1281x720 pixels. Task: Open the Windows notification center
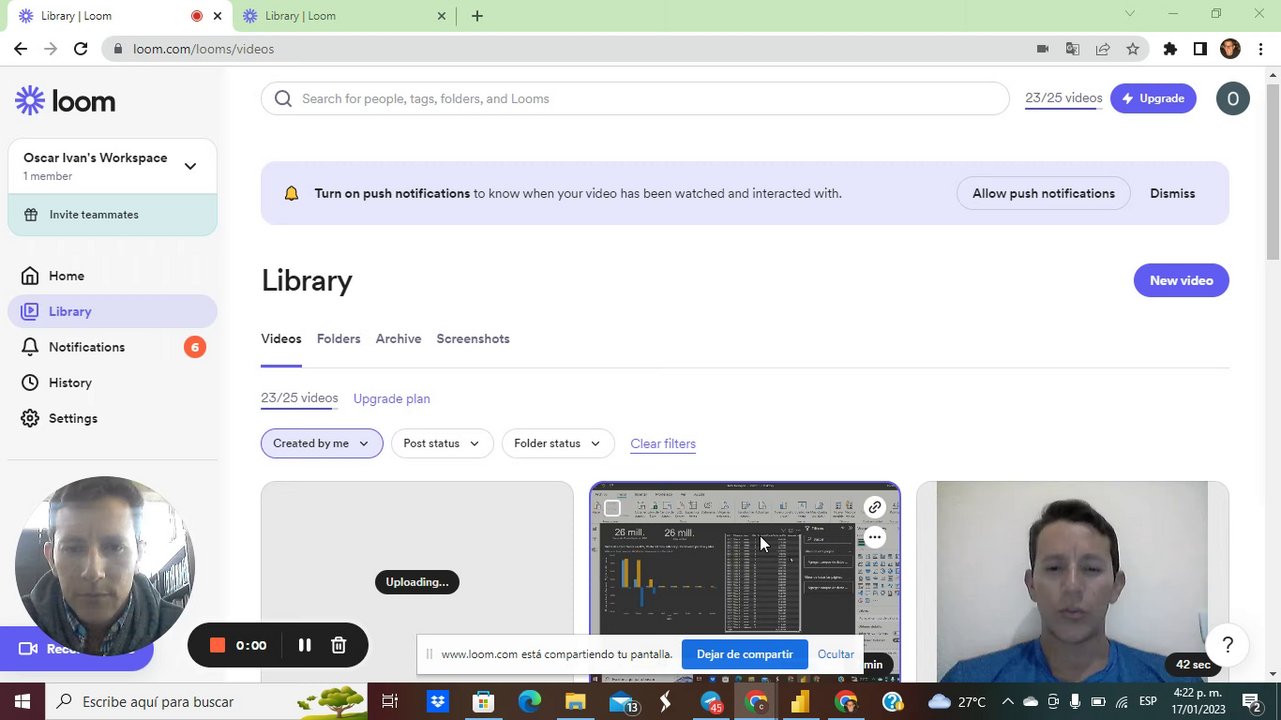pyautogui.click(x=1251, y=701)
